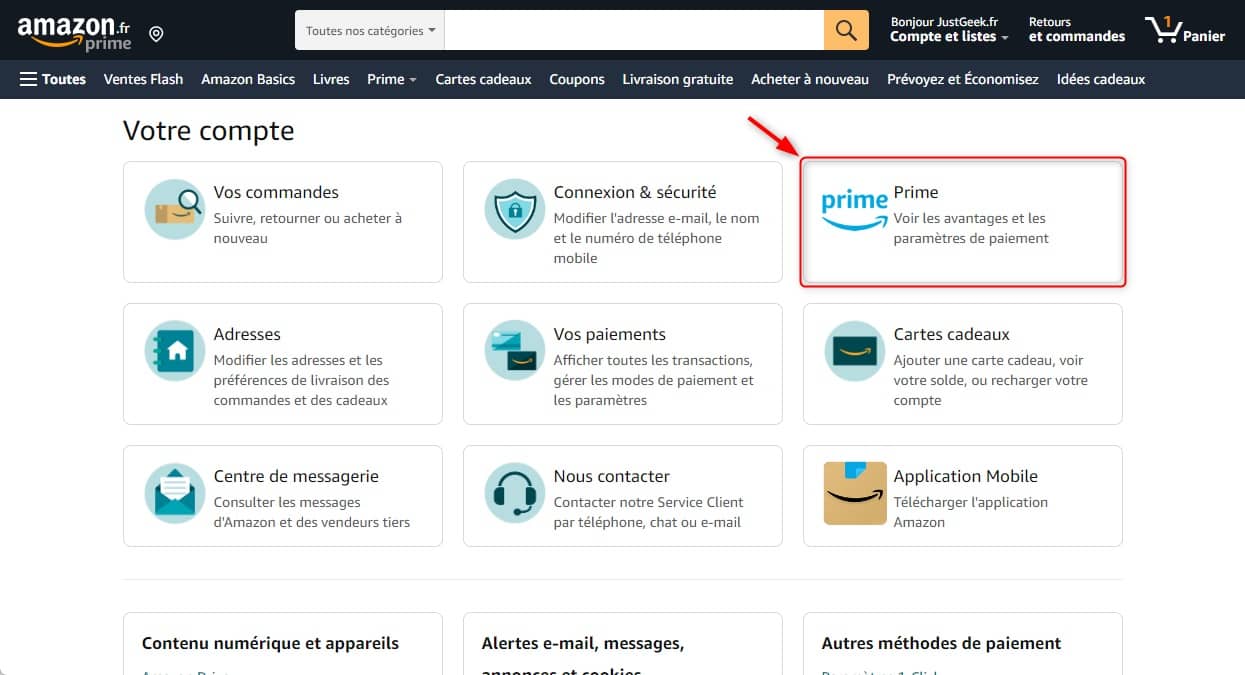The image size is (1245, 675).
Task: Open the Application Mobile card title
Action: coord(966,476)
